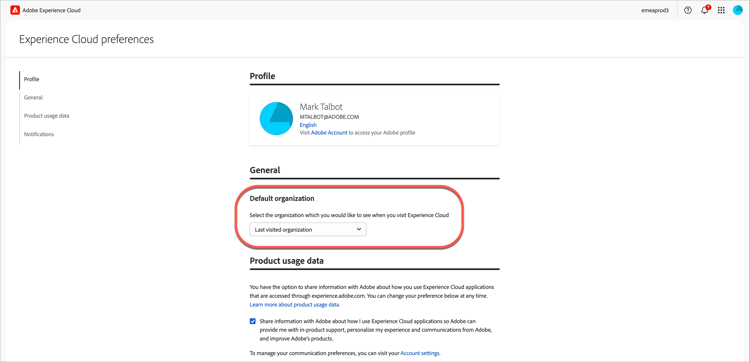
Task: Open the application switcher grid icon
Action: [x=721, y=10]
